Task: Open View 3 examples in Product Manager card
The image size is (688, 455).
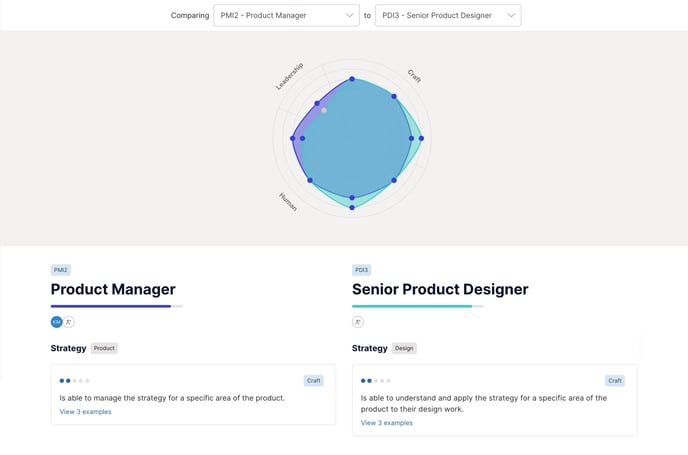Action: (x=85, y=412)
